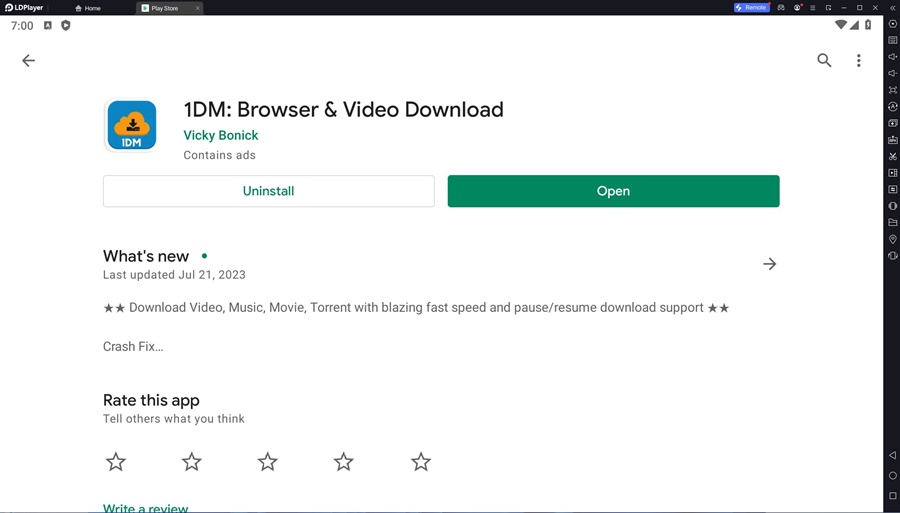
Task: Open LDPlayer settings hexagon icon
Action: (x=893, y=24)
